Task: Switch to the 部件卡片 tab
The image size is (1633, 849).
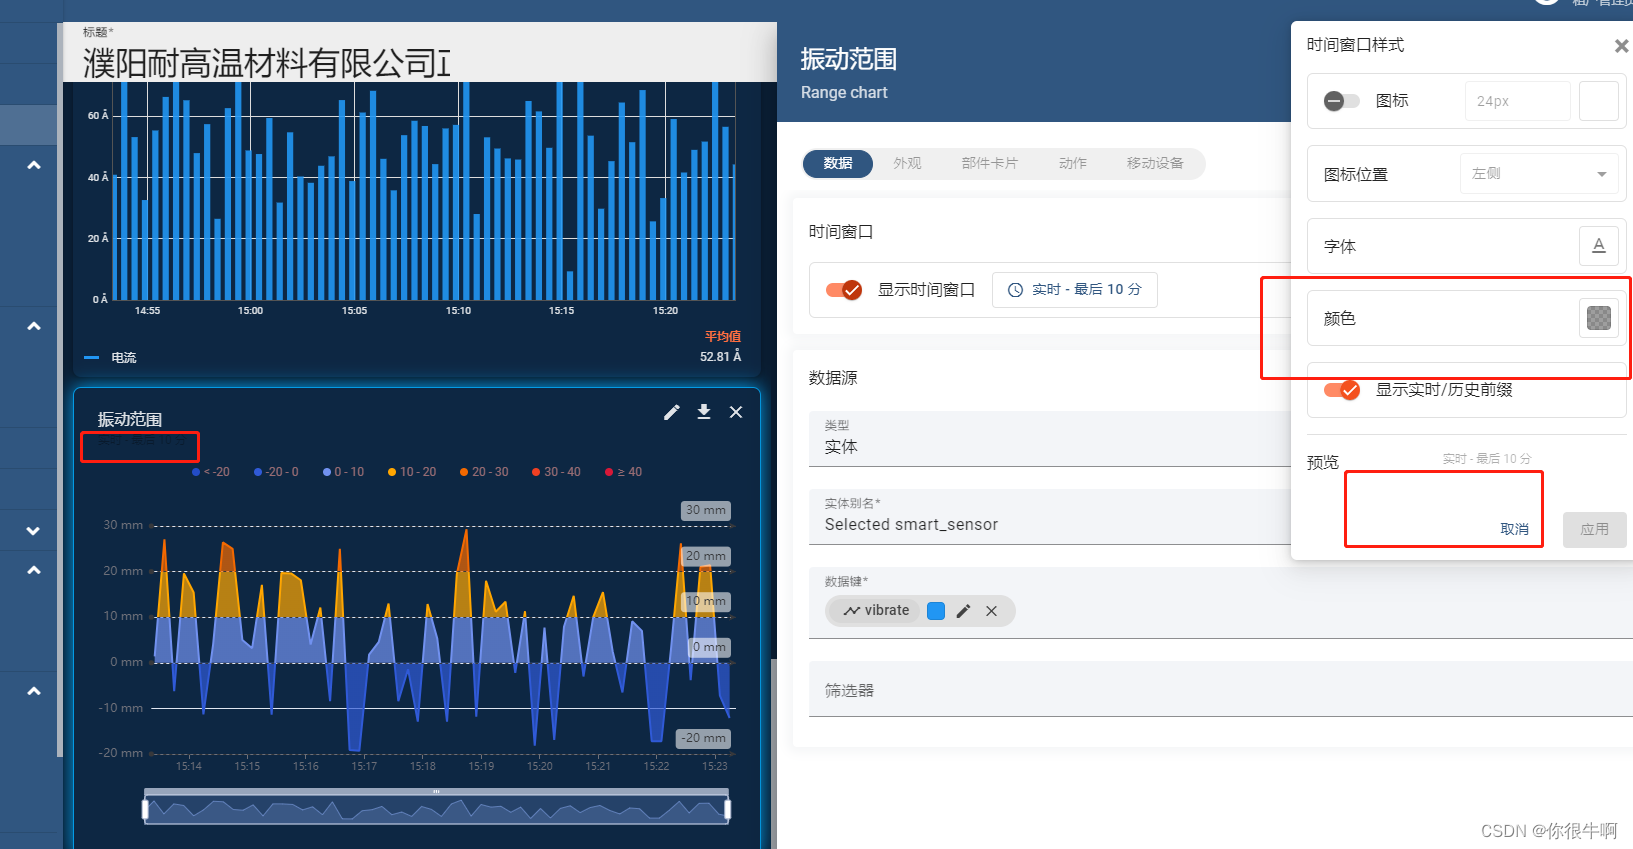Action: (x=990, y=163)
